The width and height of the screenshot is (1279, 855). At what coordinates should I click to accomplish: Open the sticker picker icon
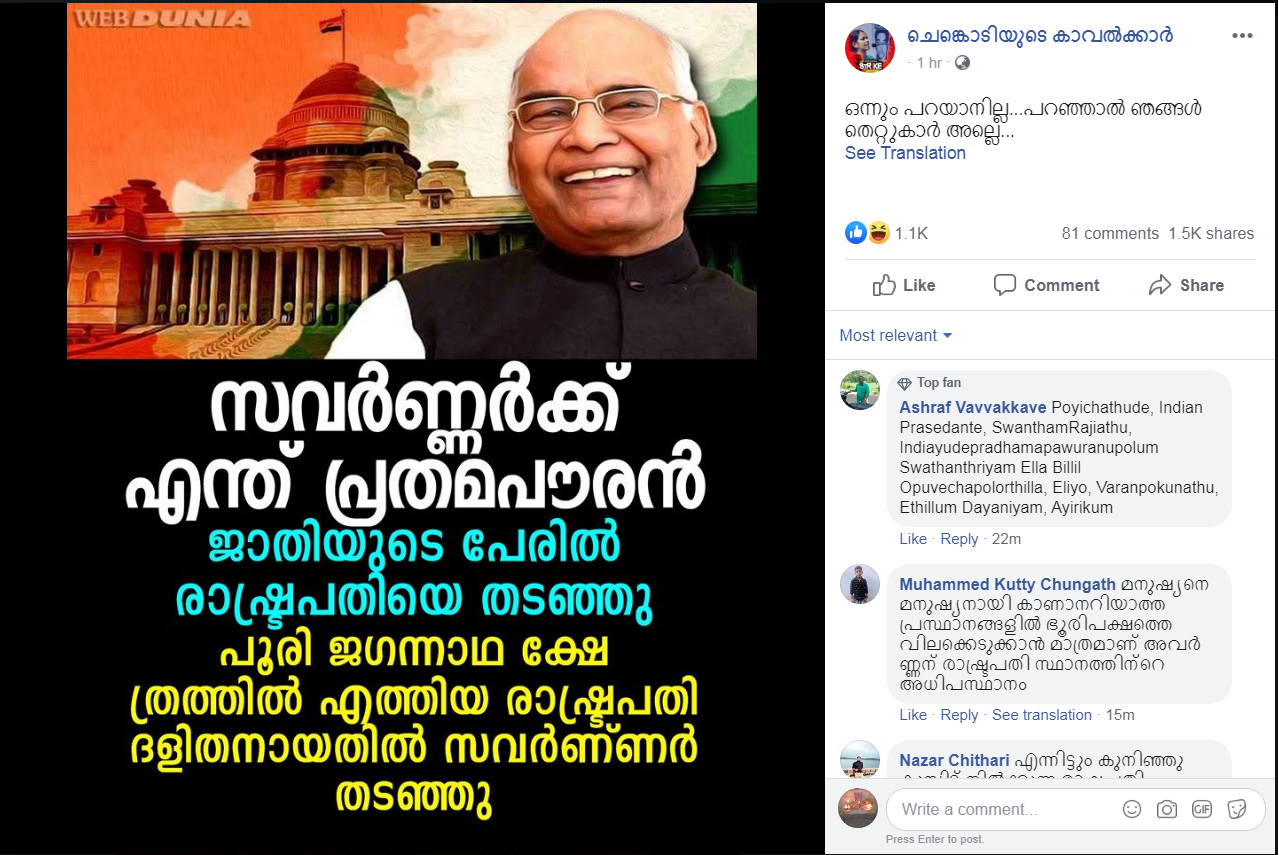(x=1237, y=809)
